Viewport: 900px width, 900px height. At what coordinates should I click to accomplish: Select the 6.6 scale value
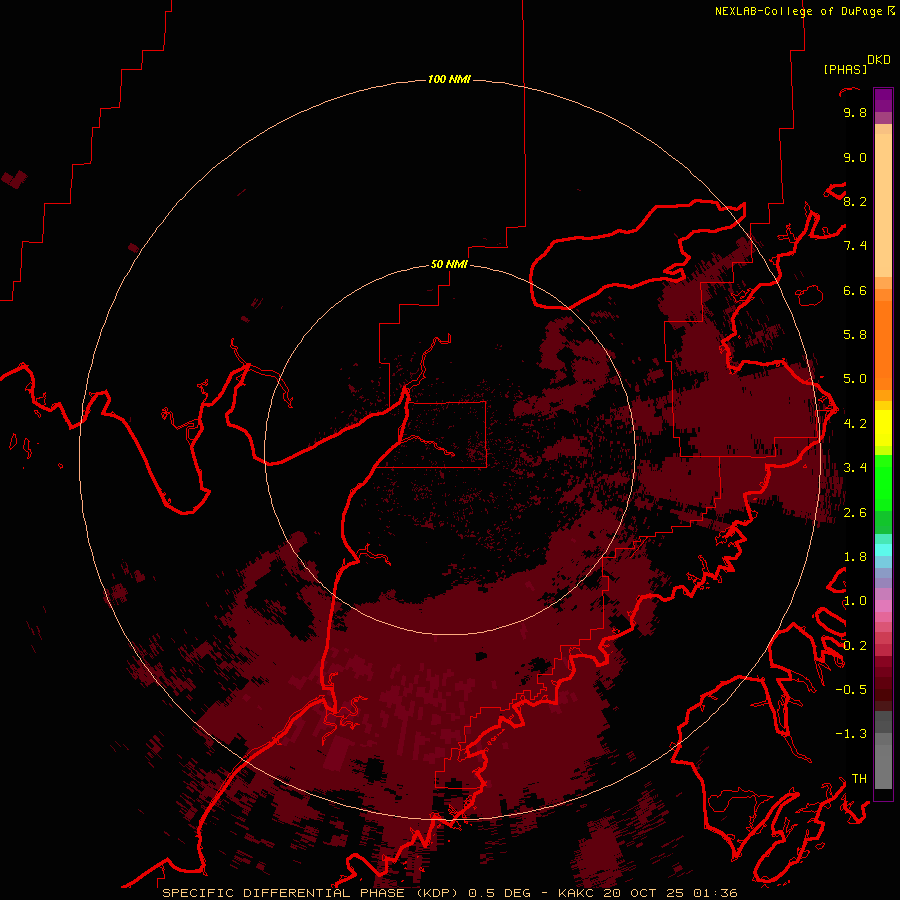click(x=855, y=290)
